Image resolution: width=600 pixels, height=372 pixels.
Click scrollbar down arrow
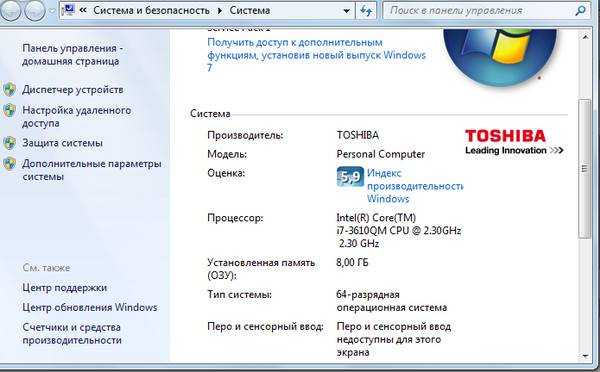click(585, 356)
